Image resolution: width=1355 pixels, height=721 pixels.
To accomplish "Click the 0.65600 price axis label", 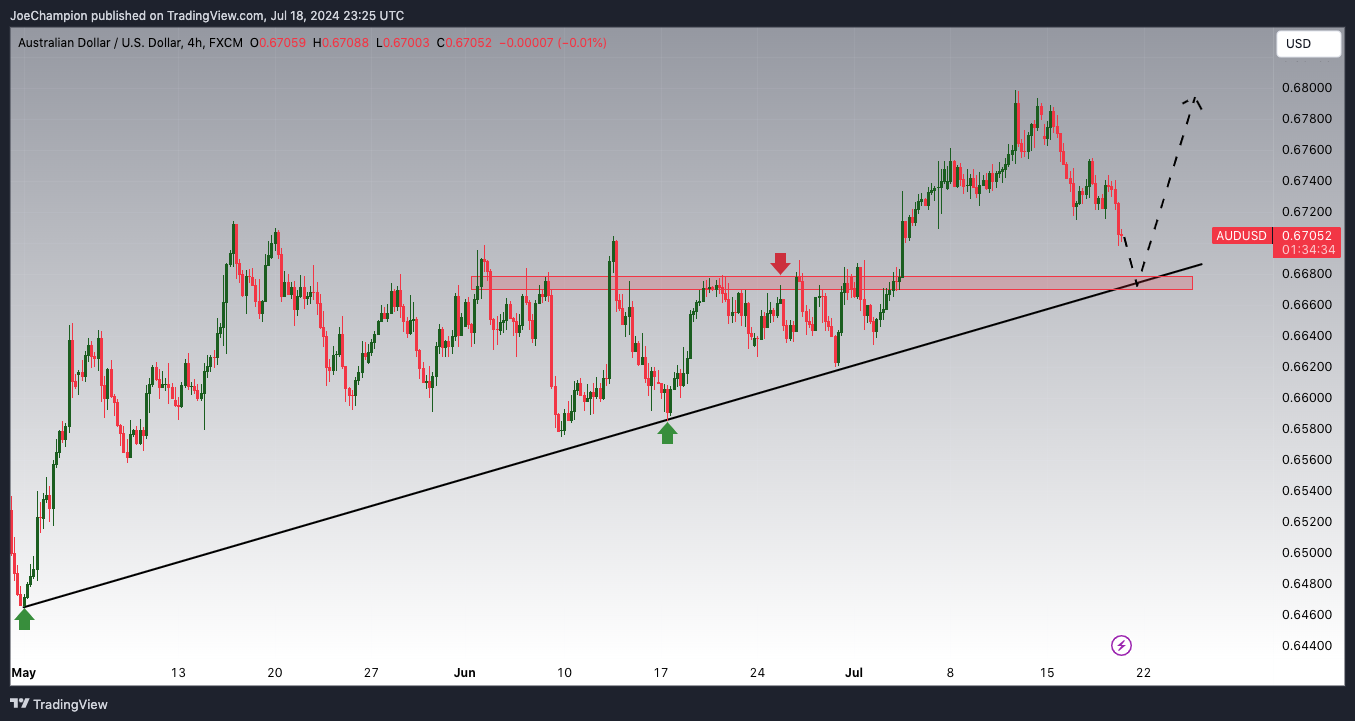I will pos(1306,460).
